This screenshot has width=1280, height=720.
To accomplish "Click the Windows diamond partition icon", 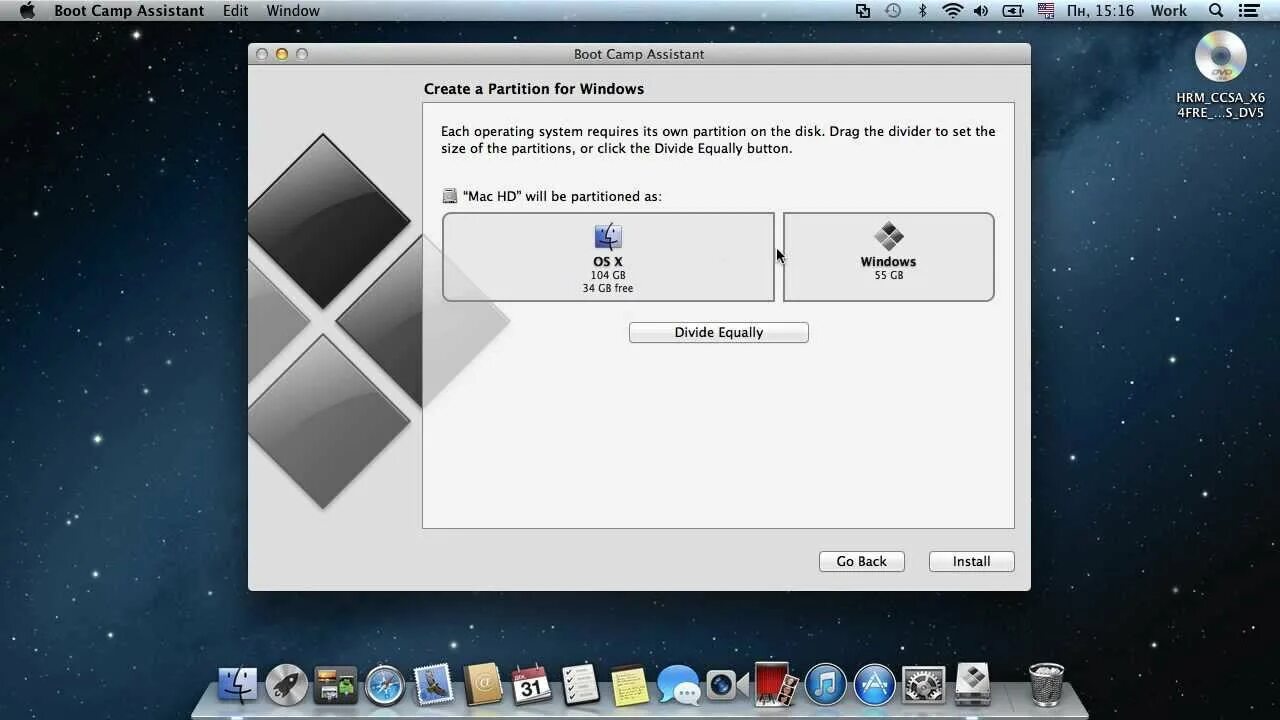I will click(x=888, y=237).
